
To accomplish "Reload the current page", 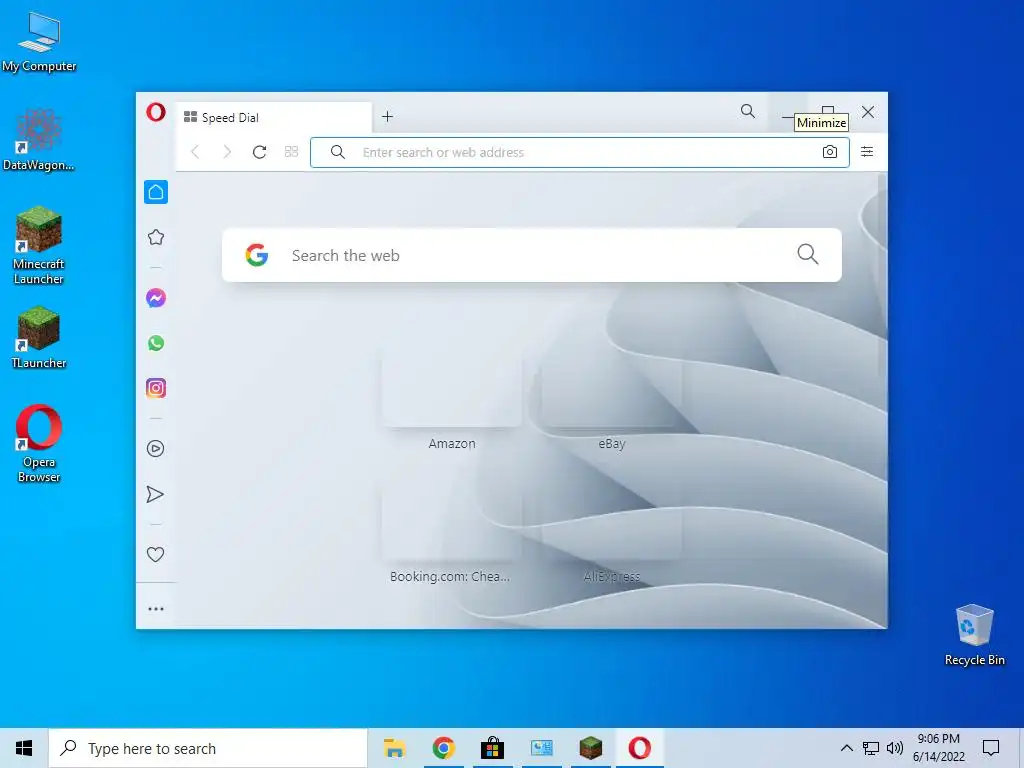I will (x=259, y=152).
